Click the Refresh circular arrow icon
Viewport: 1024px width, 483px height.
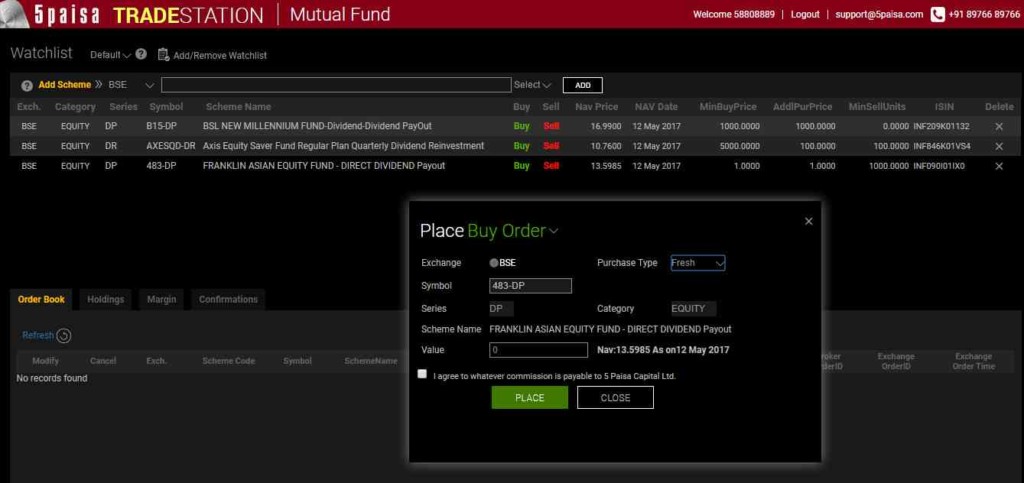pyautogui.click(x=64, y=336)
